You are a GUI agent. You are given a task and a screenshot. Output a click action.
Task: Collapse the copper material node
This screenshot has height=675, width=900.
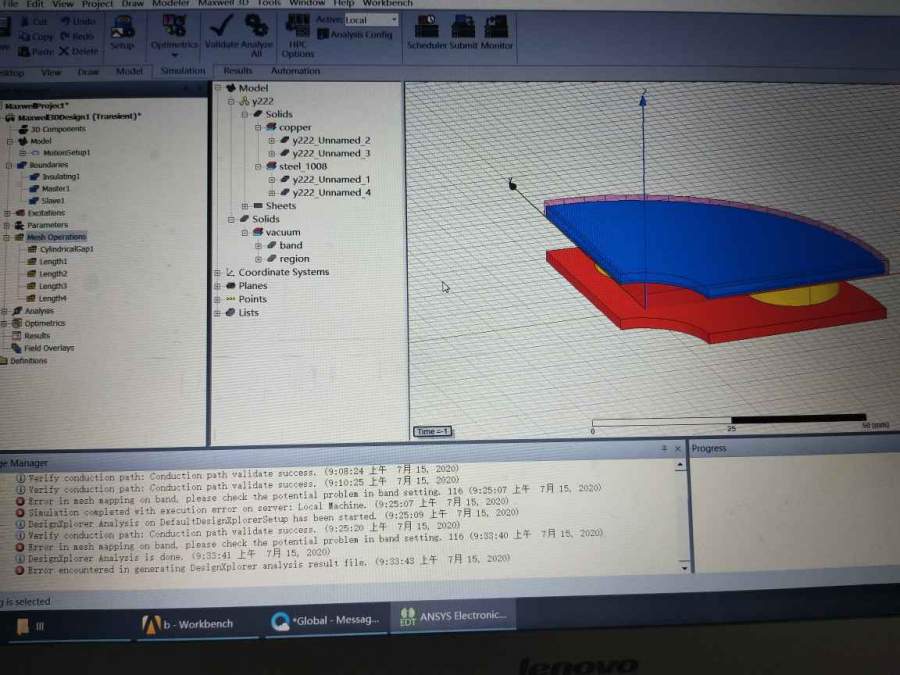coord(258,128)
